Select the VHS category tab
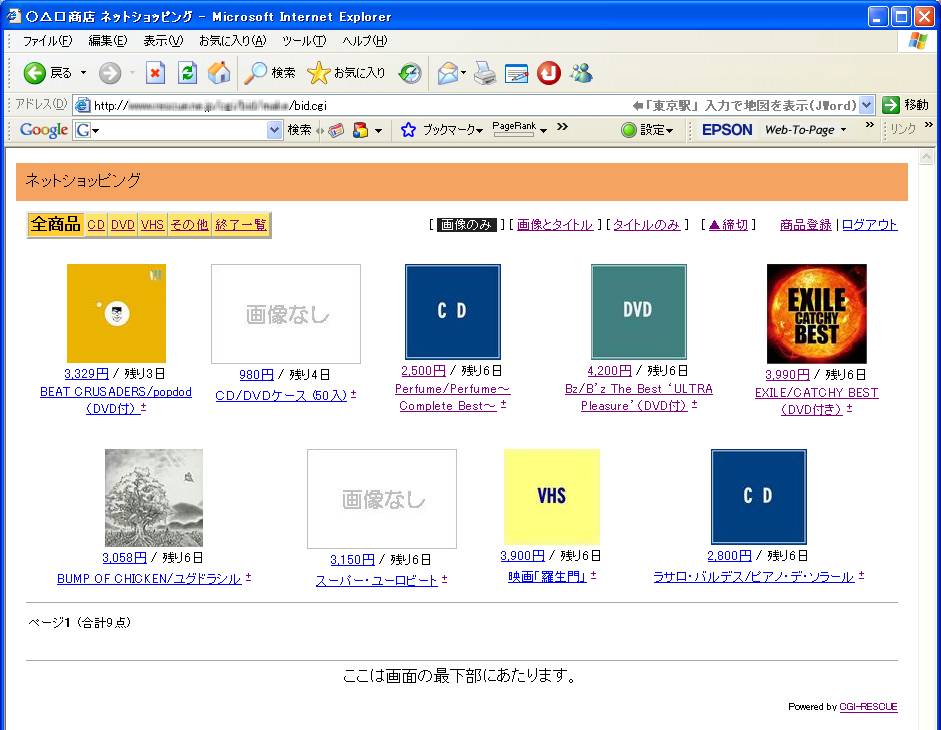The height and width of the screenshot is (730, 941). [152, 225]
